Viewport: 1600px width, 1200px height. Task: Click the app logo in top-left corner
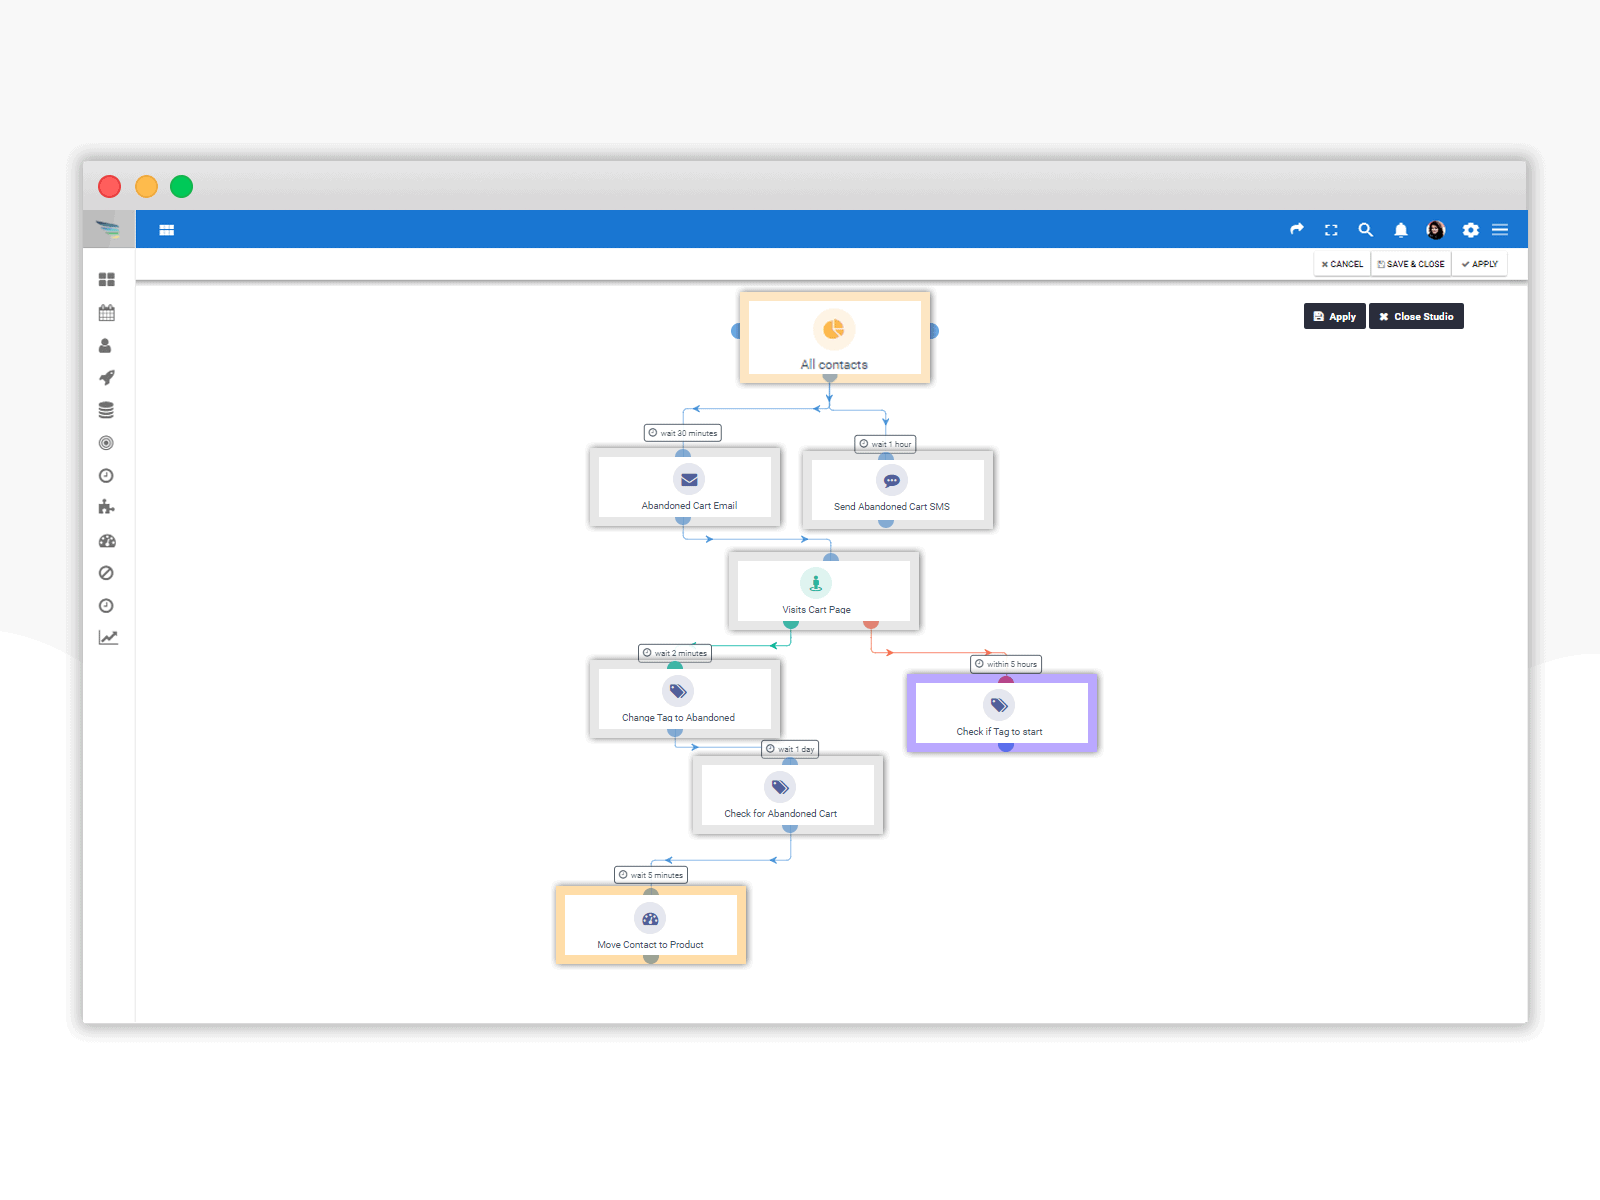(108, 229)
